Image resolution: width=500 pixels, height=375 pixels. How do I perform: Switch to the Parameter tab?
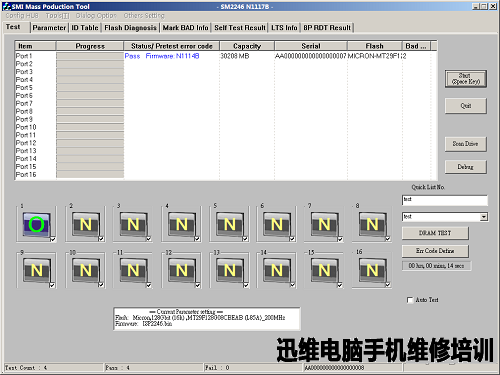[49, 28]
